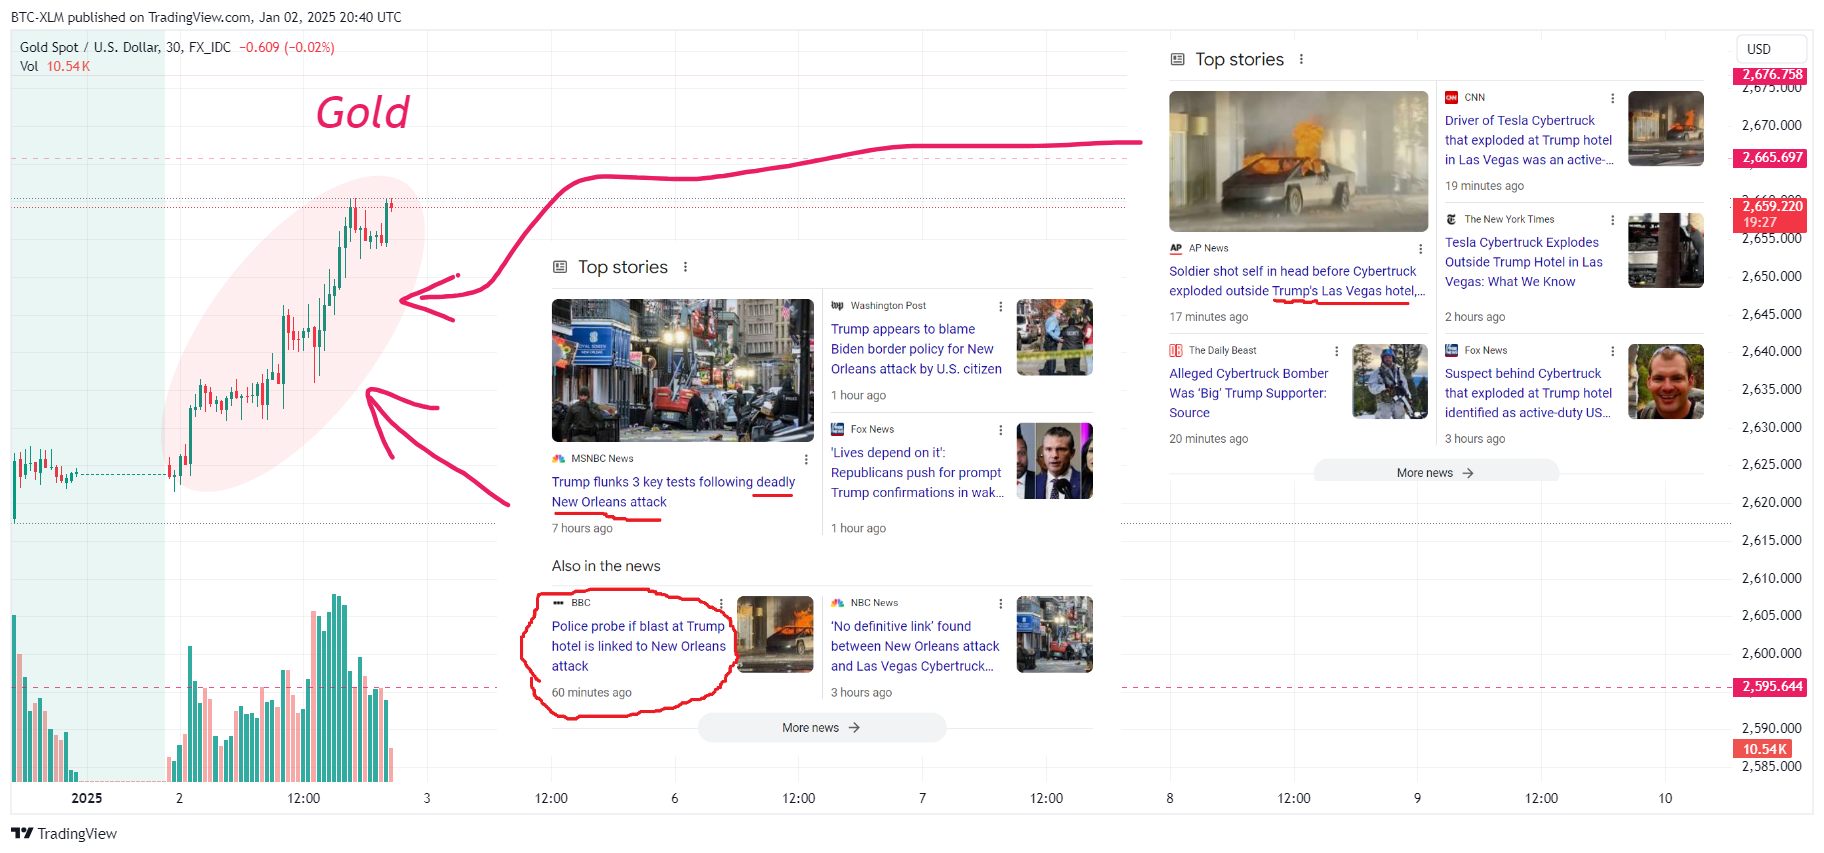Click the Vol 10.54K indicator legend
This screenshot has height=853, width=1824.
(x=55, y=66)
